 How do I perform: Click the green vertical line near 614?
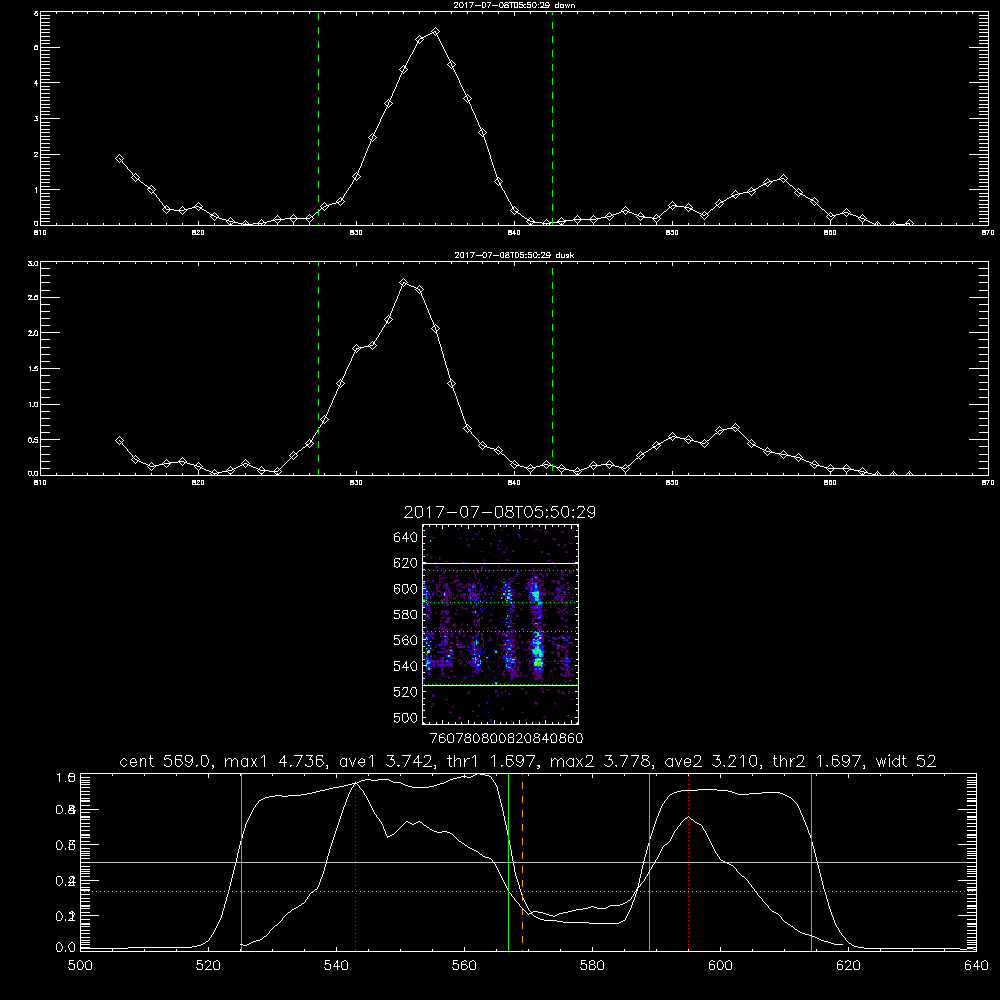point(811,862)
